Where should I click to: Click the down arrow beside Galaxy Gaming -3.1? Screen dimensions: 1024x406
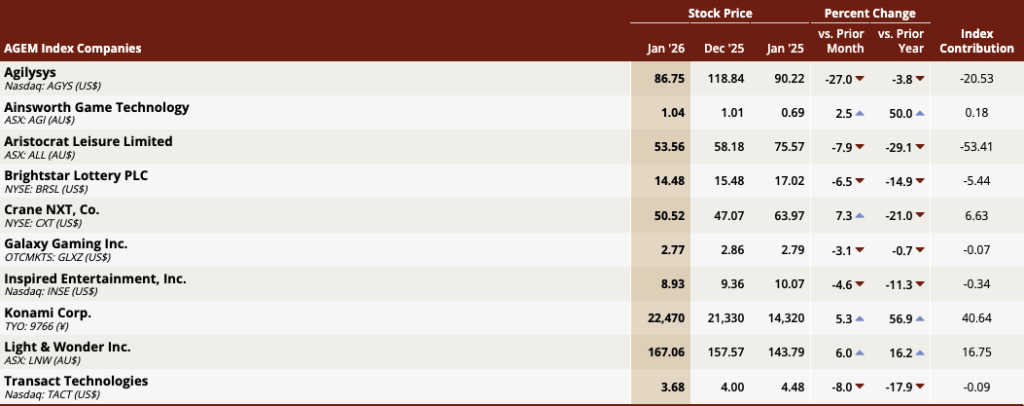859,250
